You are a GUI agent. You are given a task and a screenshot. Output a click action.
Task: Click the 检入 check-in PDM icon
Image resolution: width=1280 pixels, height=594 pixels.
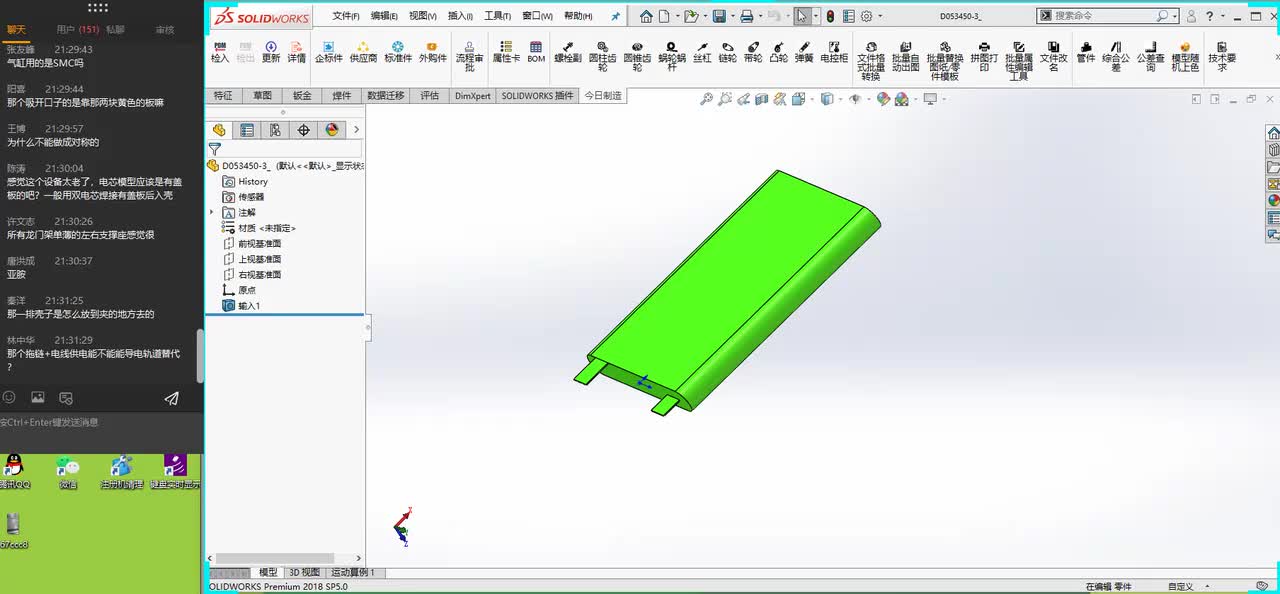click(x=220, y=52)
